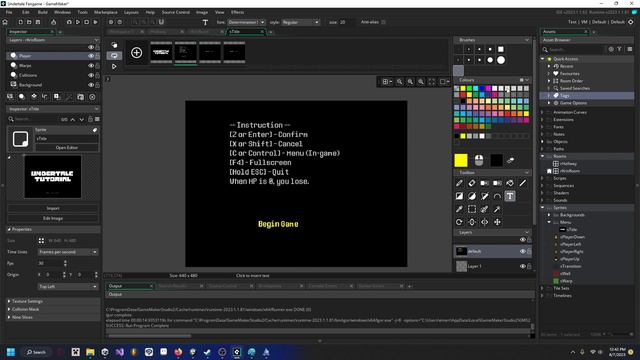Open the asset browser filter icon
Viewport: 640px width, 360px height.
click(620, 49)
